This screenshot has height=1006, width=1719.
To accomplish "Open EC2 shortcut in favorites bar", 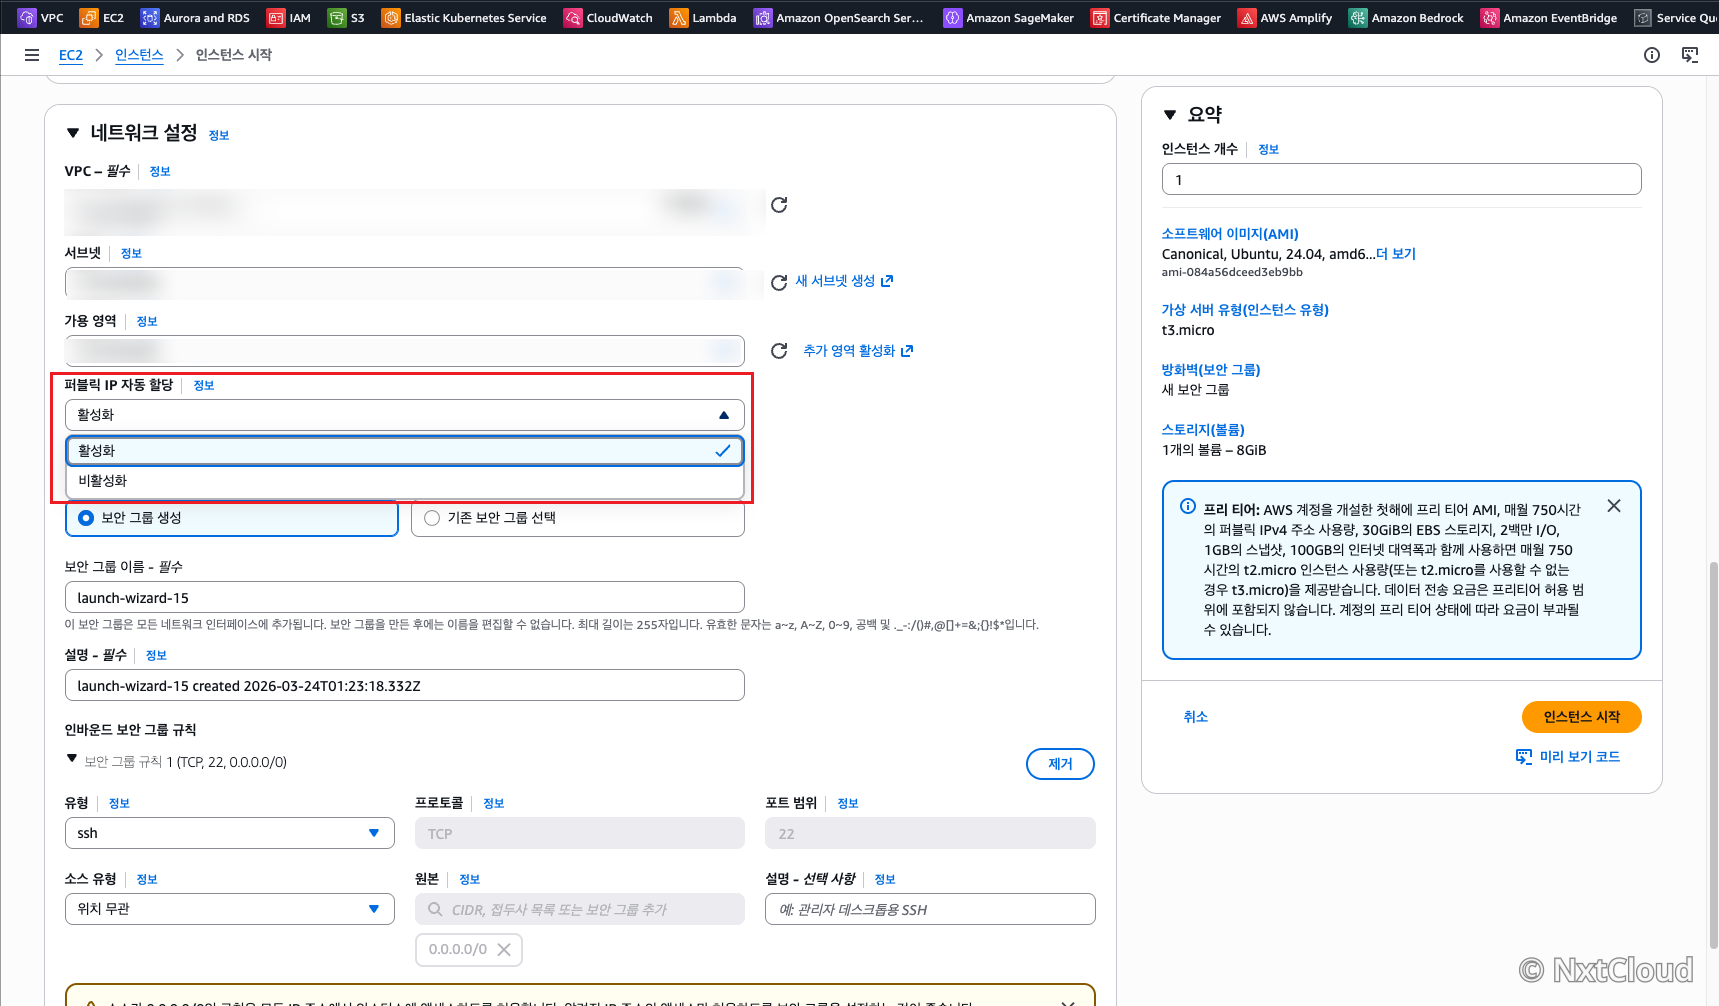I will pos(102,17).
